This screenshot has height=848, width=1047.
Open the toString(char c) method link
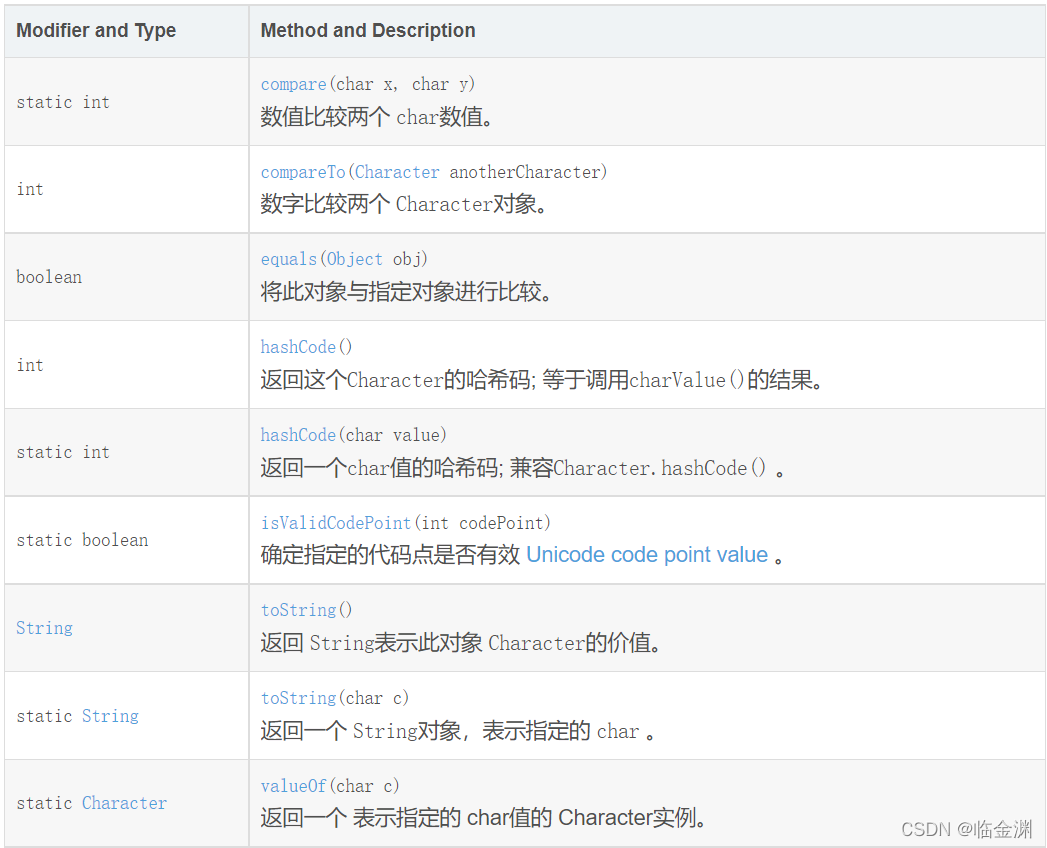pyautogui.click(x=298, y=698)
